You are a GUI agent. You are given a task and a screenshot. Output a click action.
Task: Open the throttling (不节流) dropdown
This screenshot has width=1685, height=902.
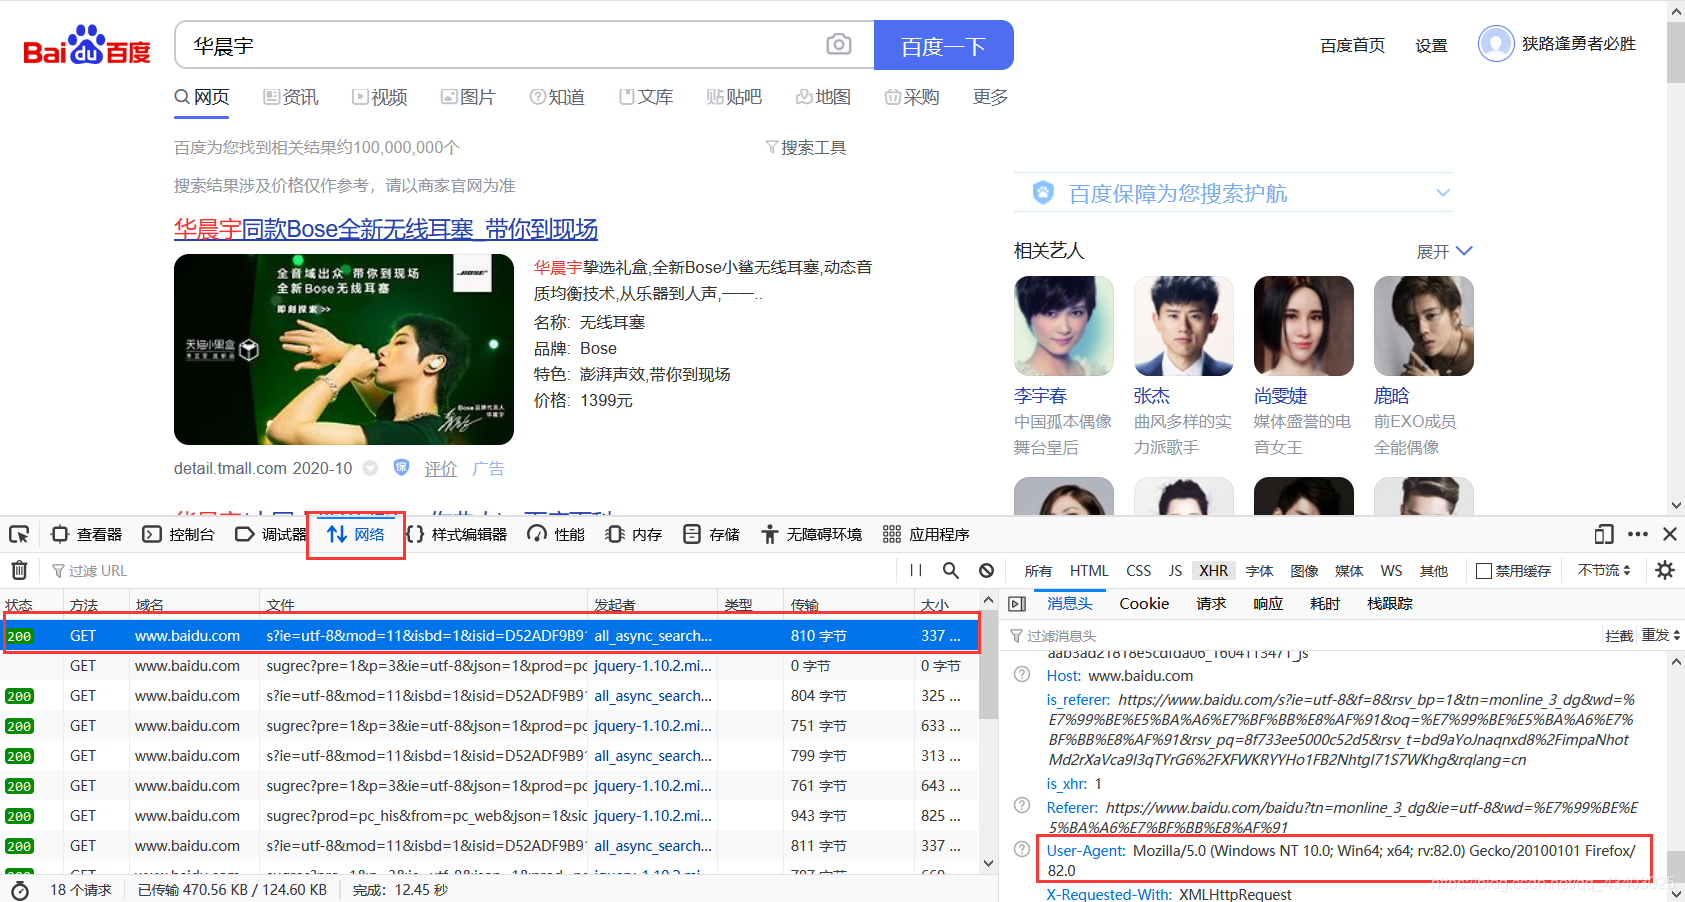(x=1604, y=570)
